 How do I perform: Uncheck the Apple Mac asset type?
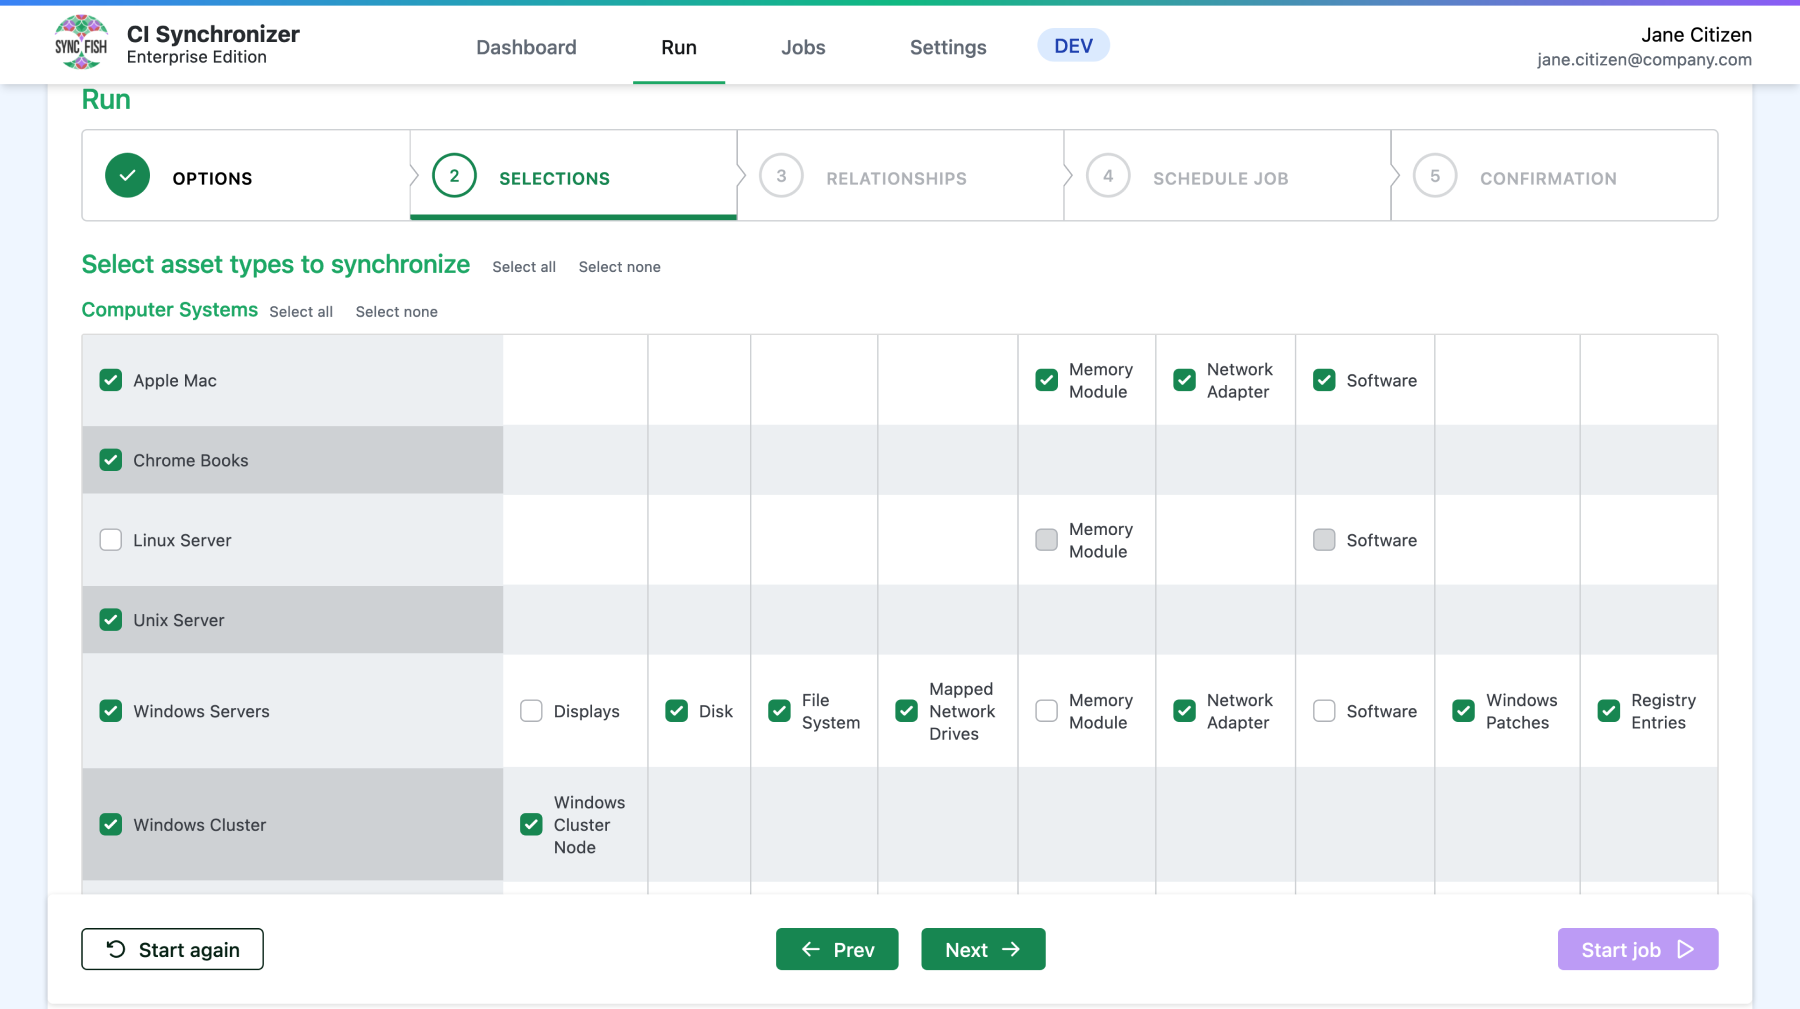pyautogui.click(x=110, y=380)
